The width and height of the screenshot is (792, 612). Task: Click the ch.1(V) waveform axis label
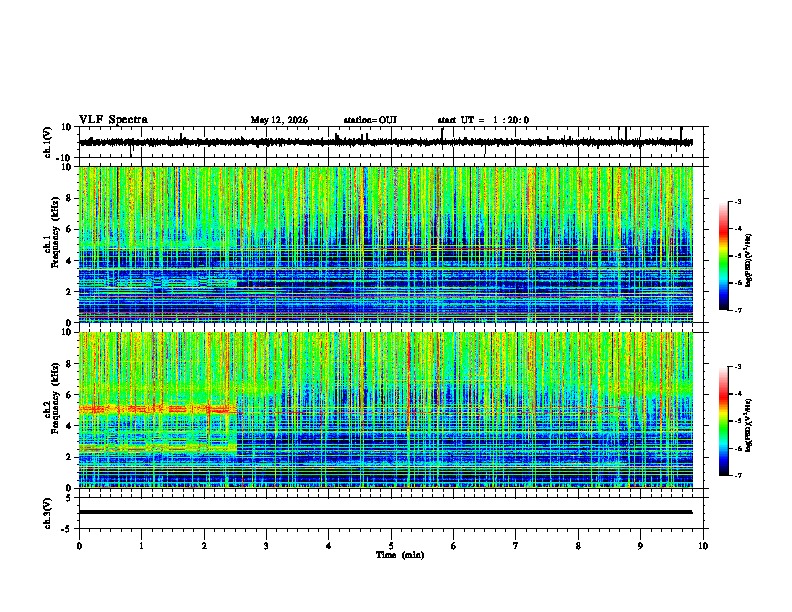tap(48, 142)
